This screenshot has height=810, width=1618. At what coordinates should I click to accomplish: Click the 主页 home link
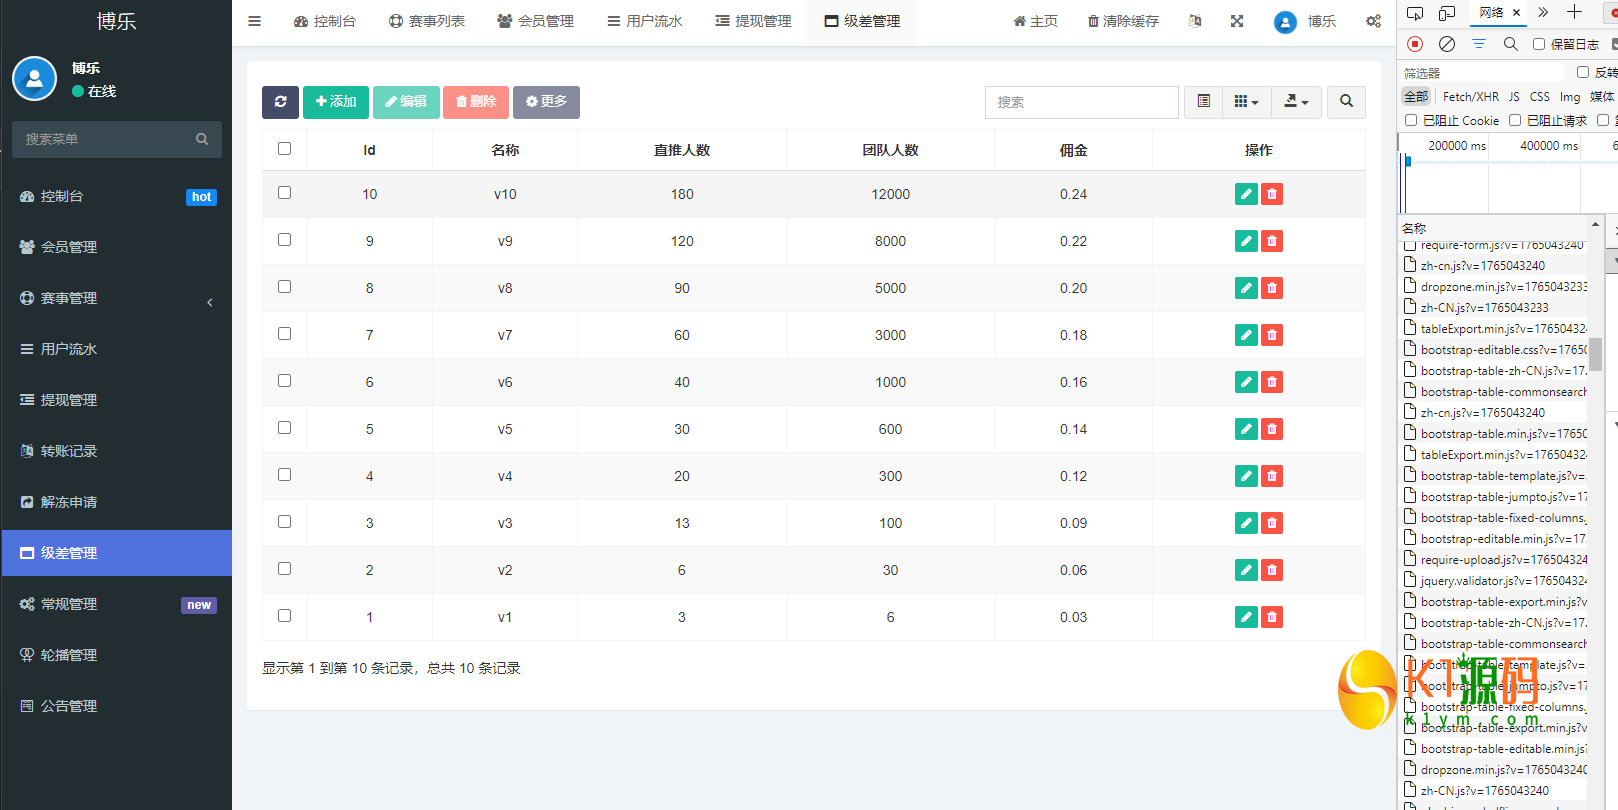1035,21
